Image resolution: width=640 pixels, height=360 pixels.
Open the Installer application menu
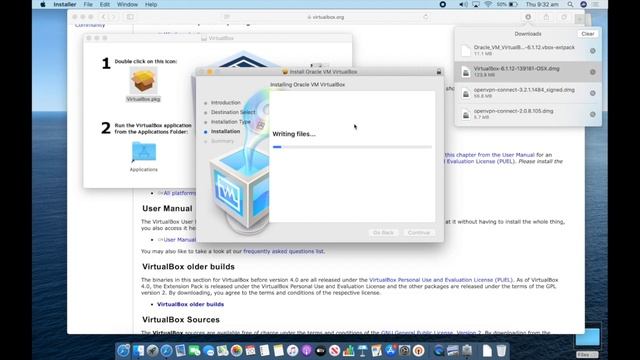click(x=64, y=4)
